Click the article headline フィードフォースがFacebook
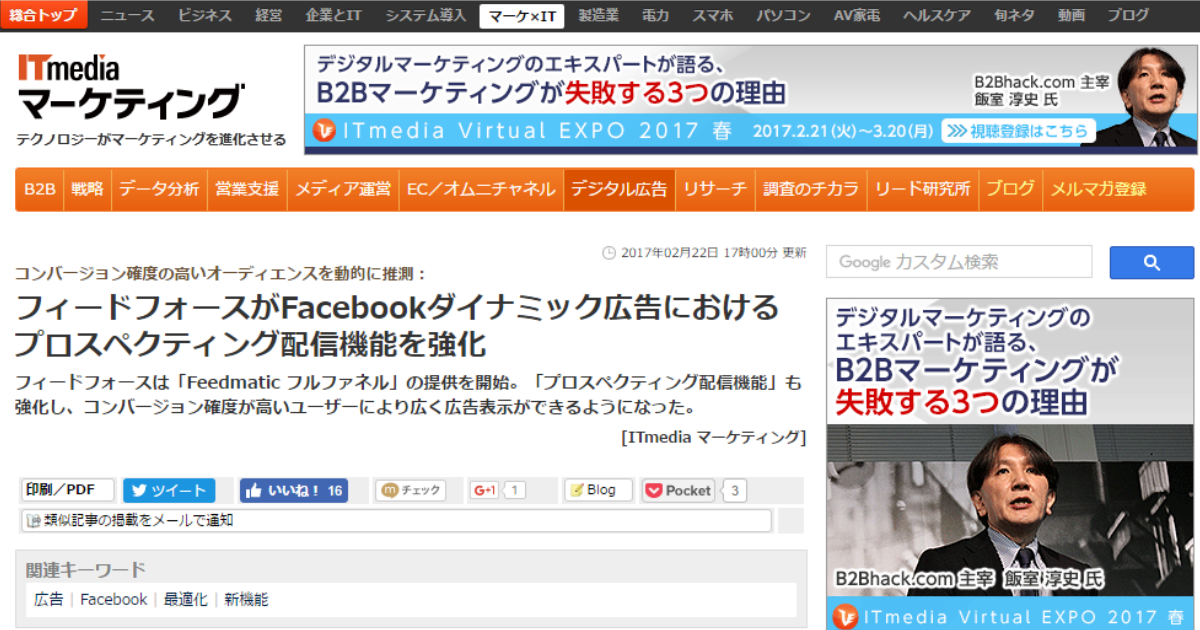Image resolution: width=1200 pixels, height=630 pixels. (x=396, y=325)
